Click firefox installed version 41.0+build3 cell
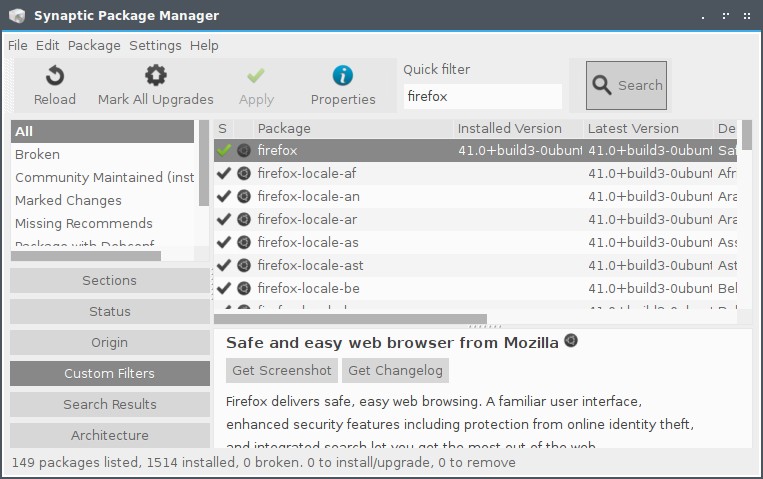The height and width of the screenshot is (479, 763). click(x=520, y=150)
